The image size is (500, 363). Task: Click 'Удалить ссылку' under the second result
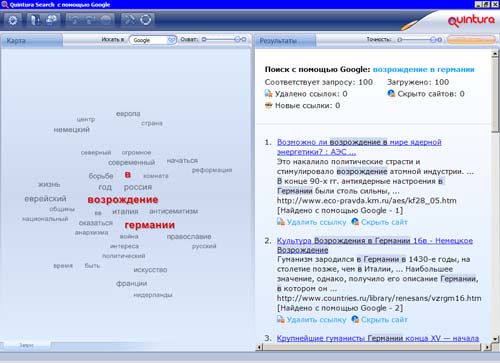316,320
